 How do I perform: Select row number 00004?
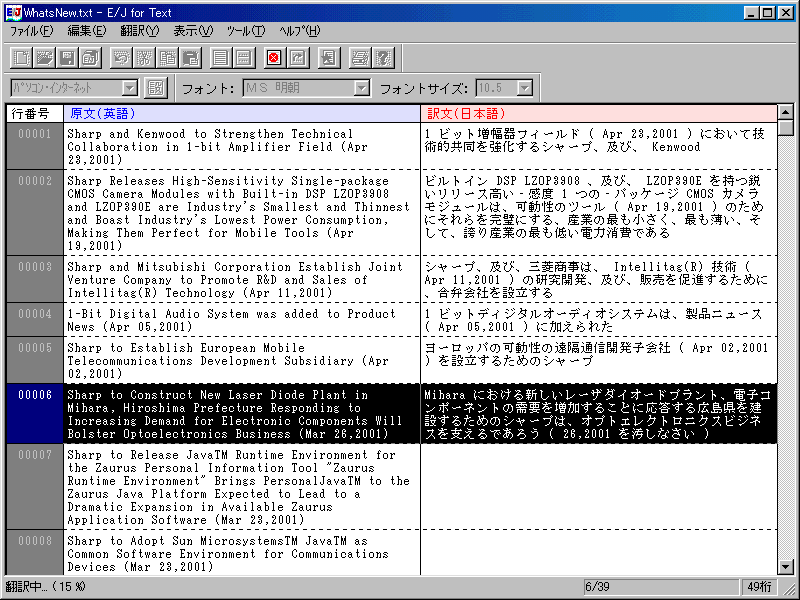coord(35,319)
